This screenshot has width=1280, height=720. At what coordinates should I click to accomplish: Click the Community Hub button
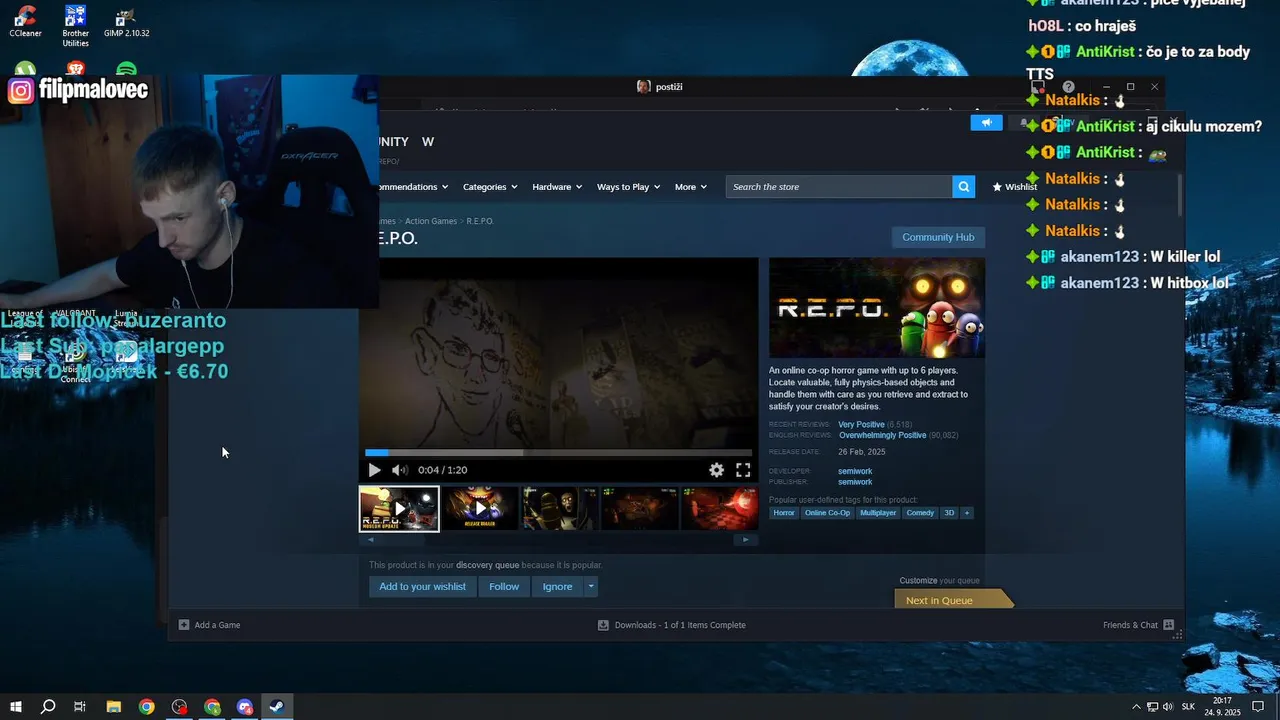tap(938, 237)
